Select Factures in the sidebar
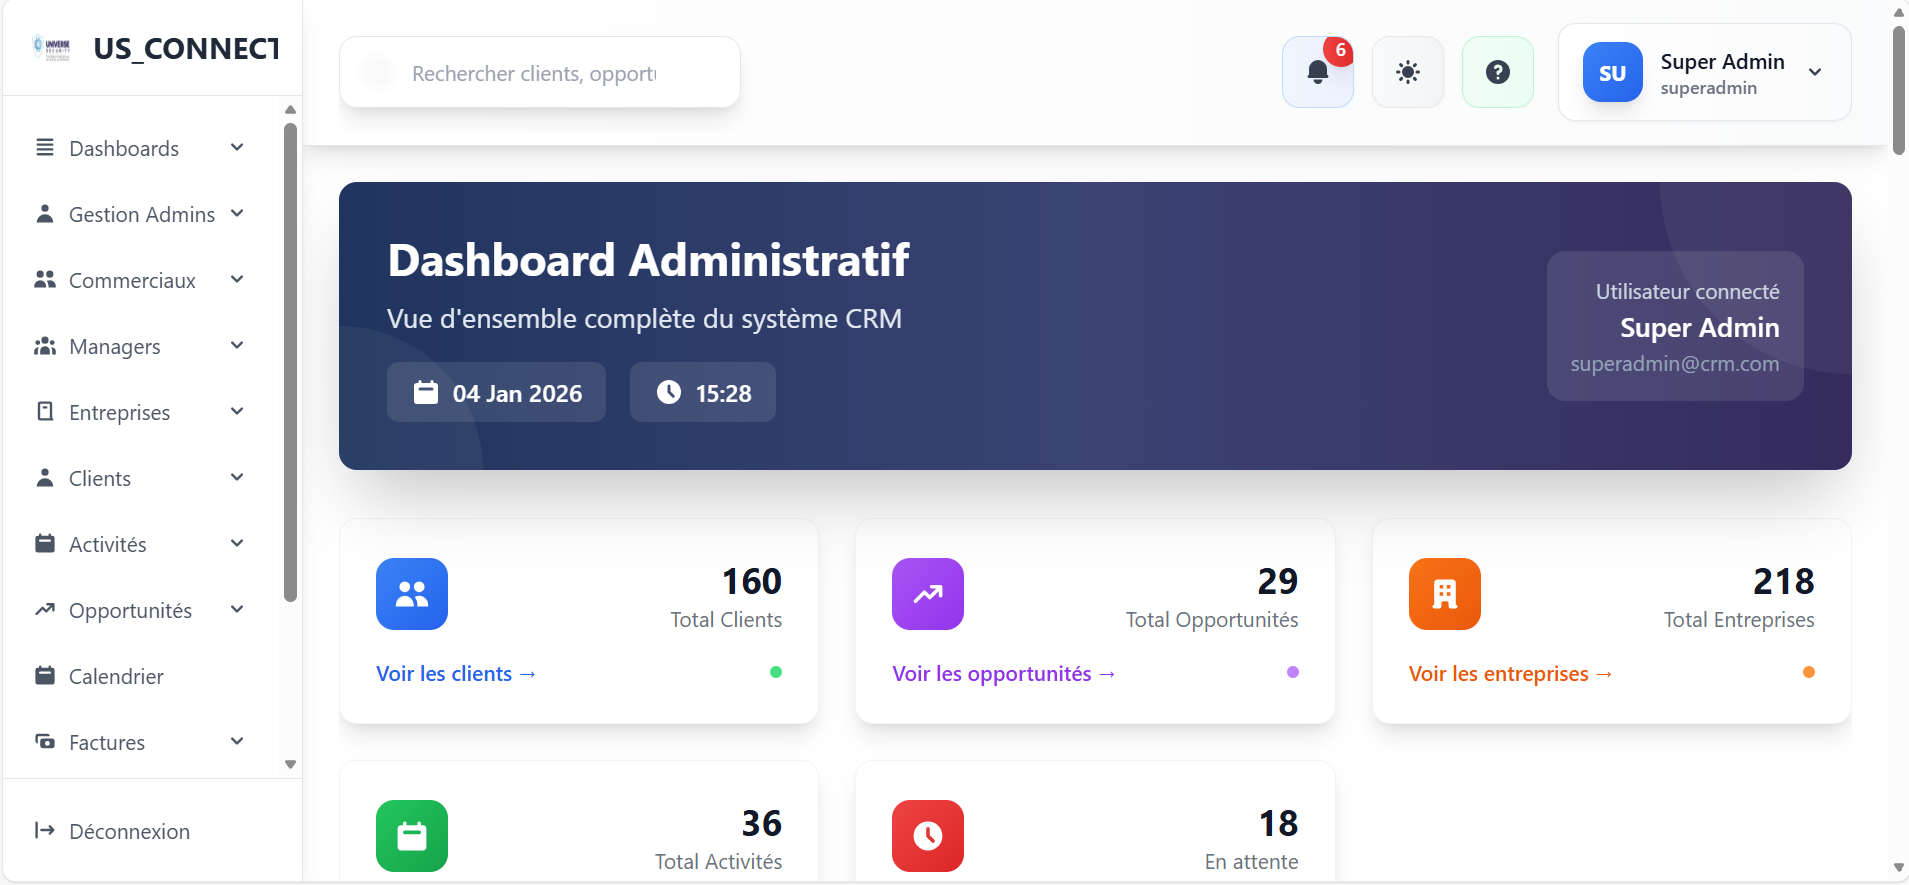This screenshot has width=1909, height=885. pos(107,742)
